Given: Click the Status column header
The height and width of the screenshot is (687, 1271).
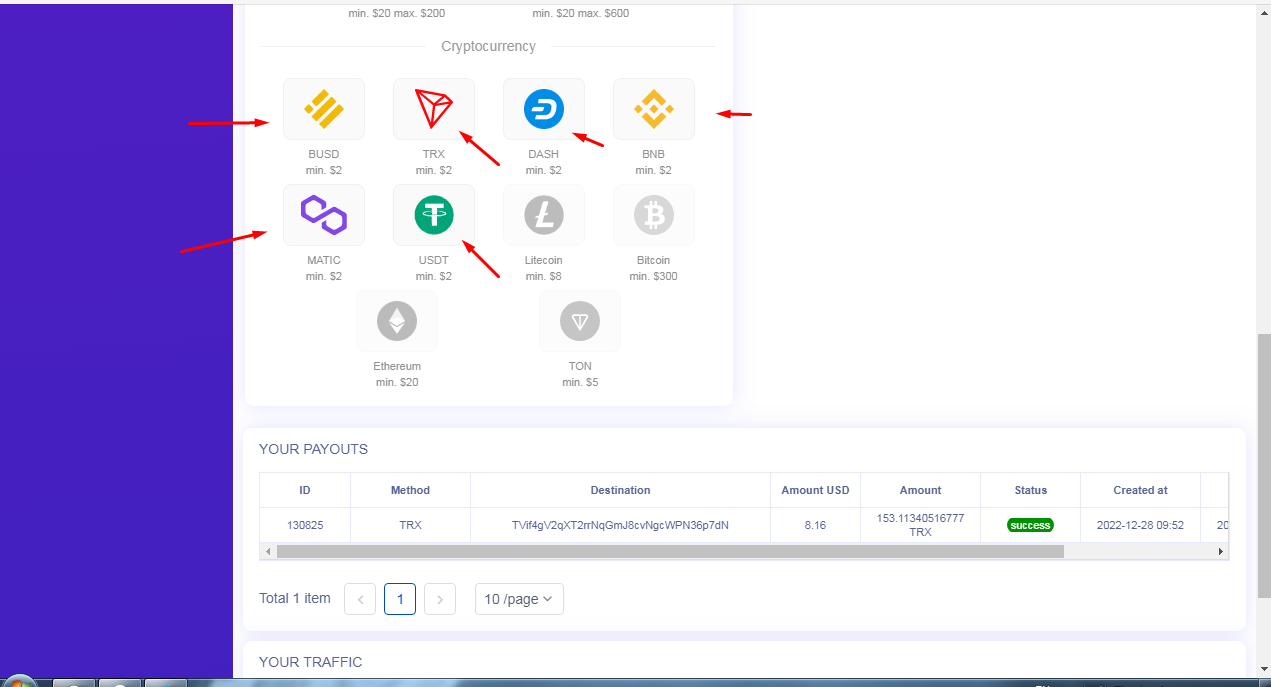Looking at the screenshot, I should 1030,490.
